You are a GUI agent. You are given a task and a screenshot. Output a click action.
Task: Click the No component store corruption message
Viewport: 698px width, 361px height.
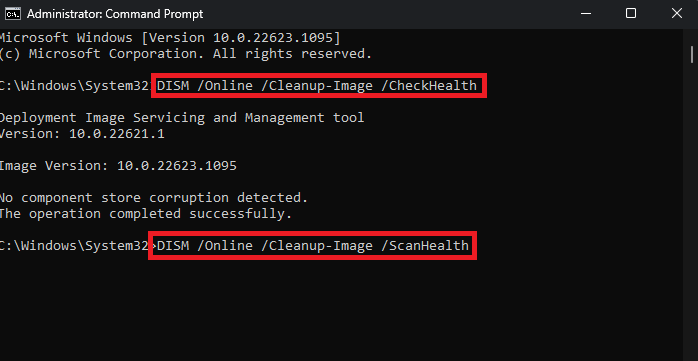(x=154, y=198)
